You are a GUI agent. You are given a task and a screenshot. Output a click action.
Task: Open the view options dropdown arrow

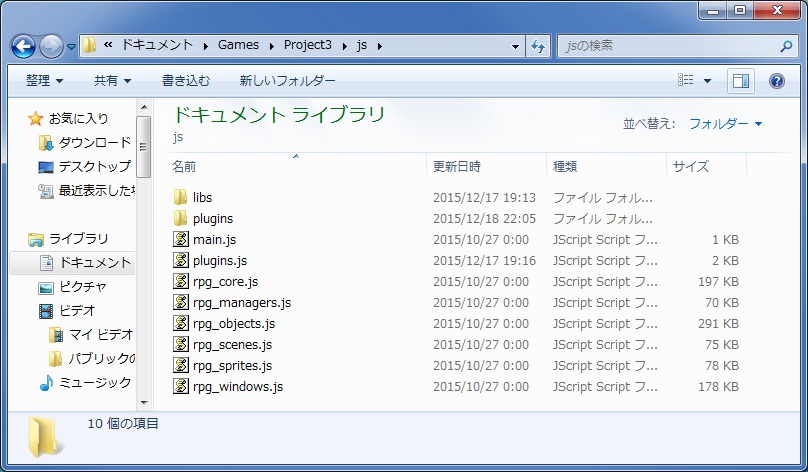[708, 81]
